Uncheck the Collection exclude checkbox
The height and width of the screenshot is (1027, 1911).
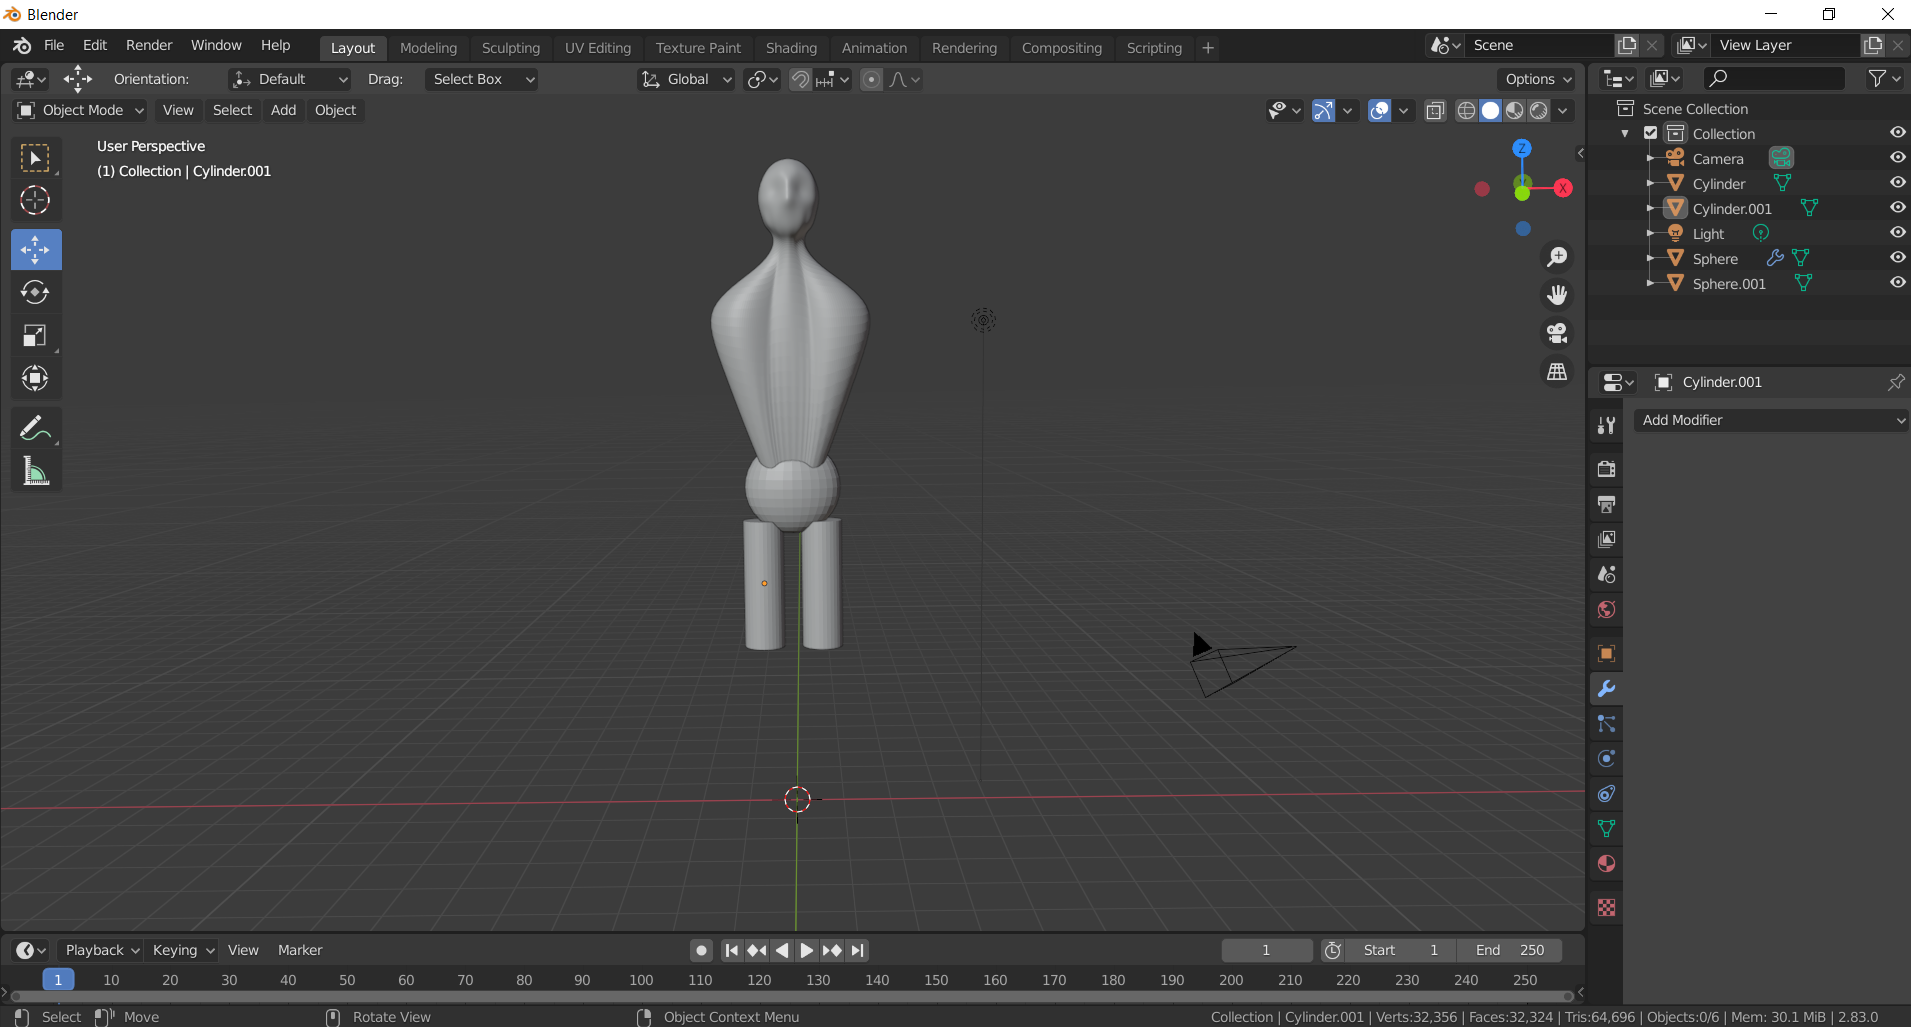(x=1651, y=133)
